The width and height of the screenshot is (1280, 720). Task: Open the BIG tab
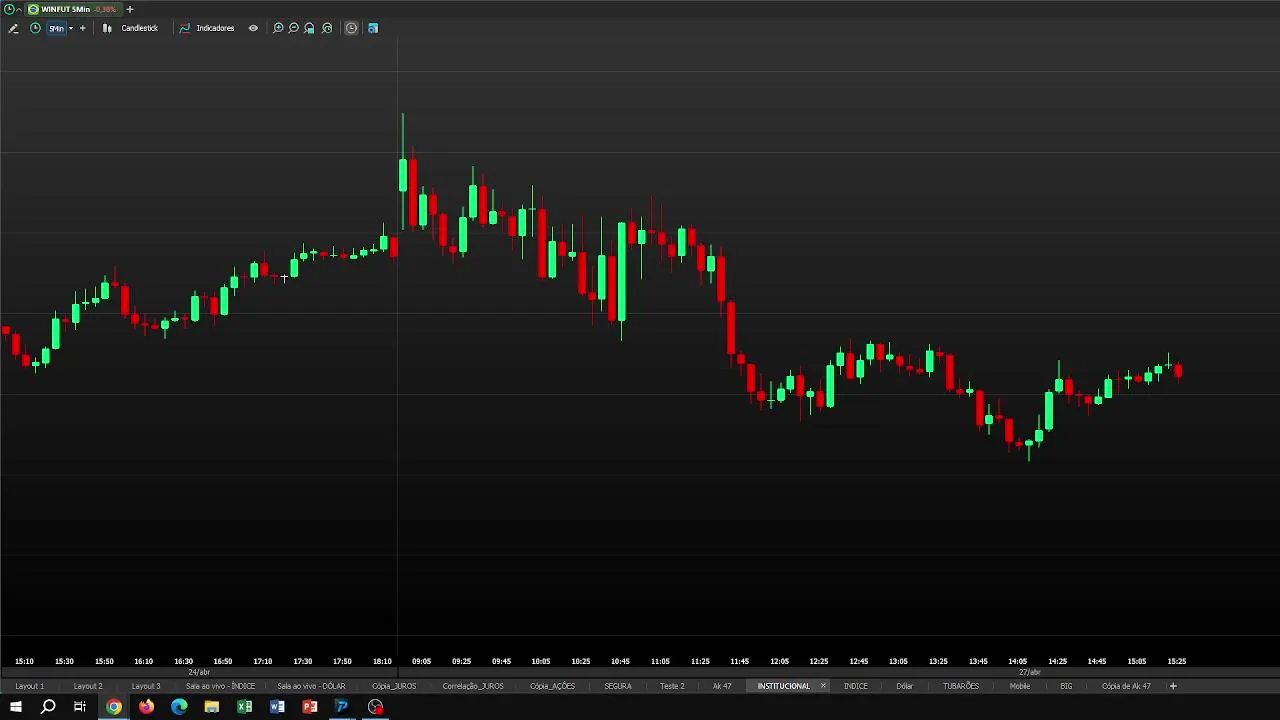point(1066,686)
